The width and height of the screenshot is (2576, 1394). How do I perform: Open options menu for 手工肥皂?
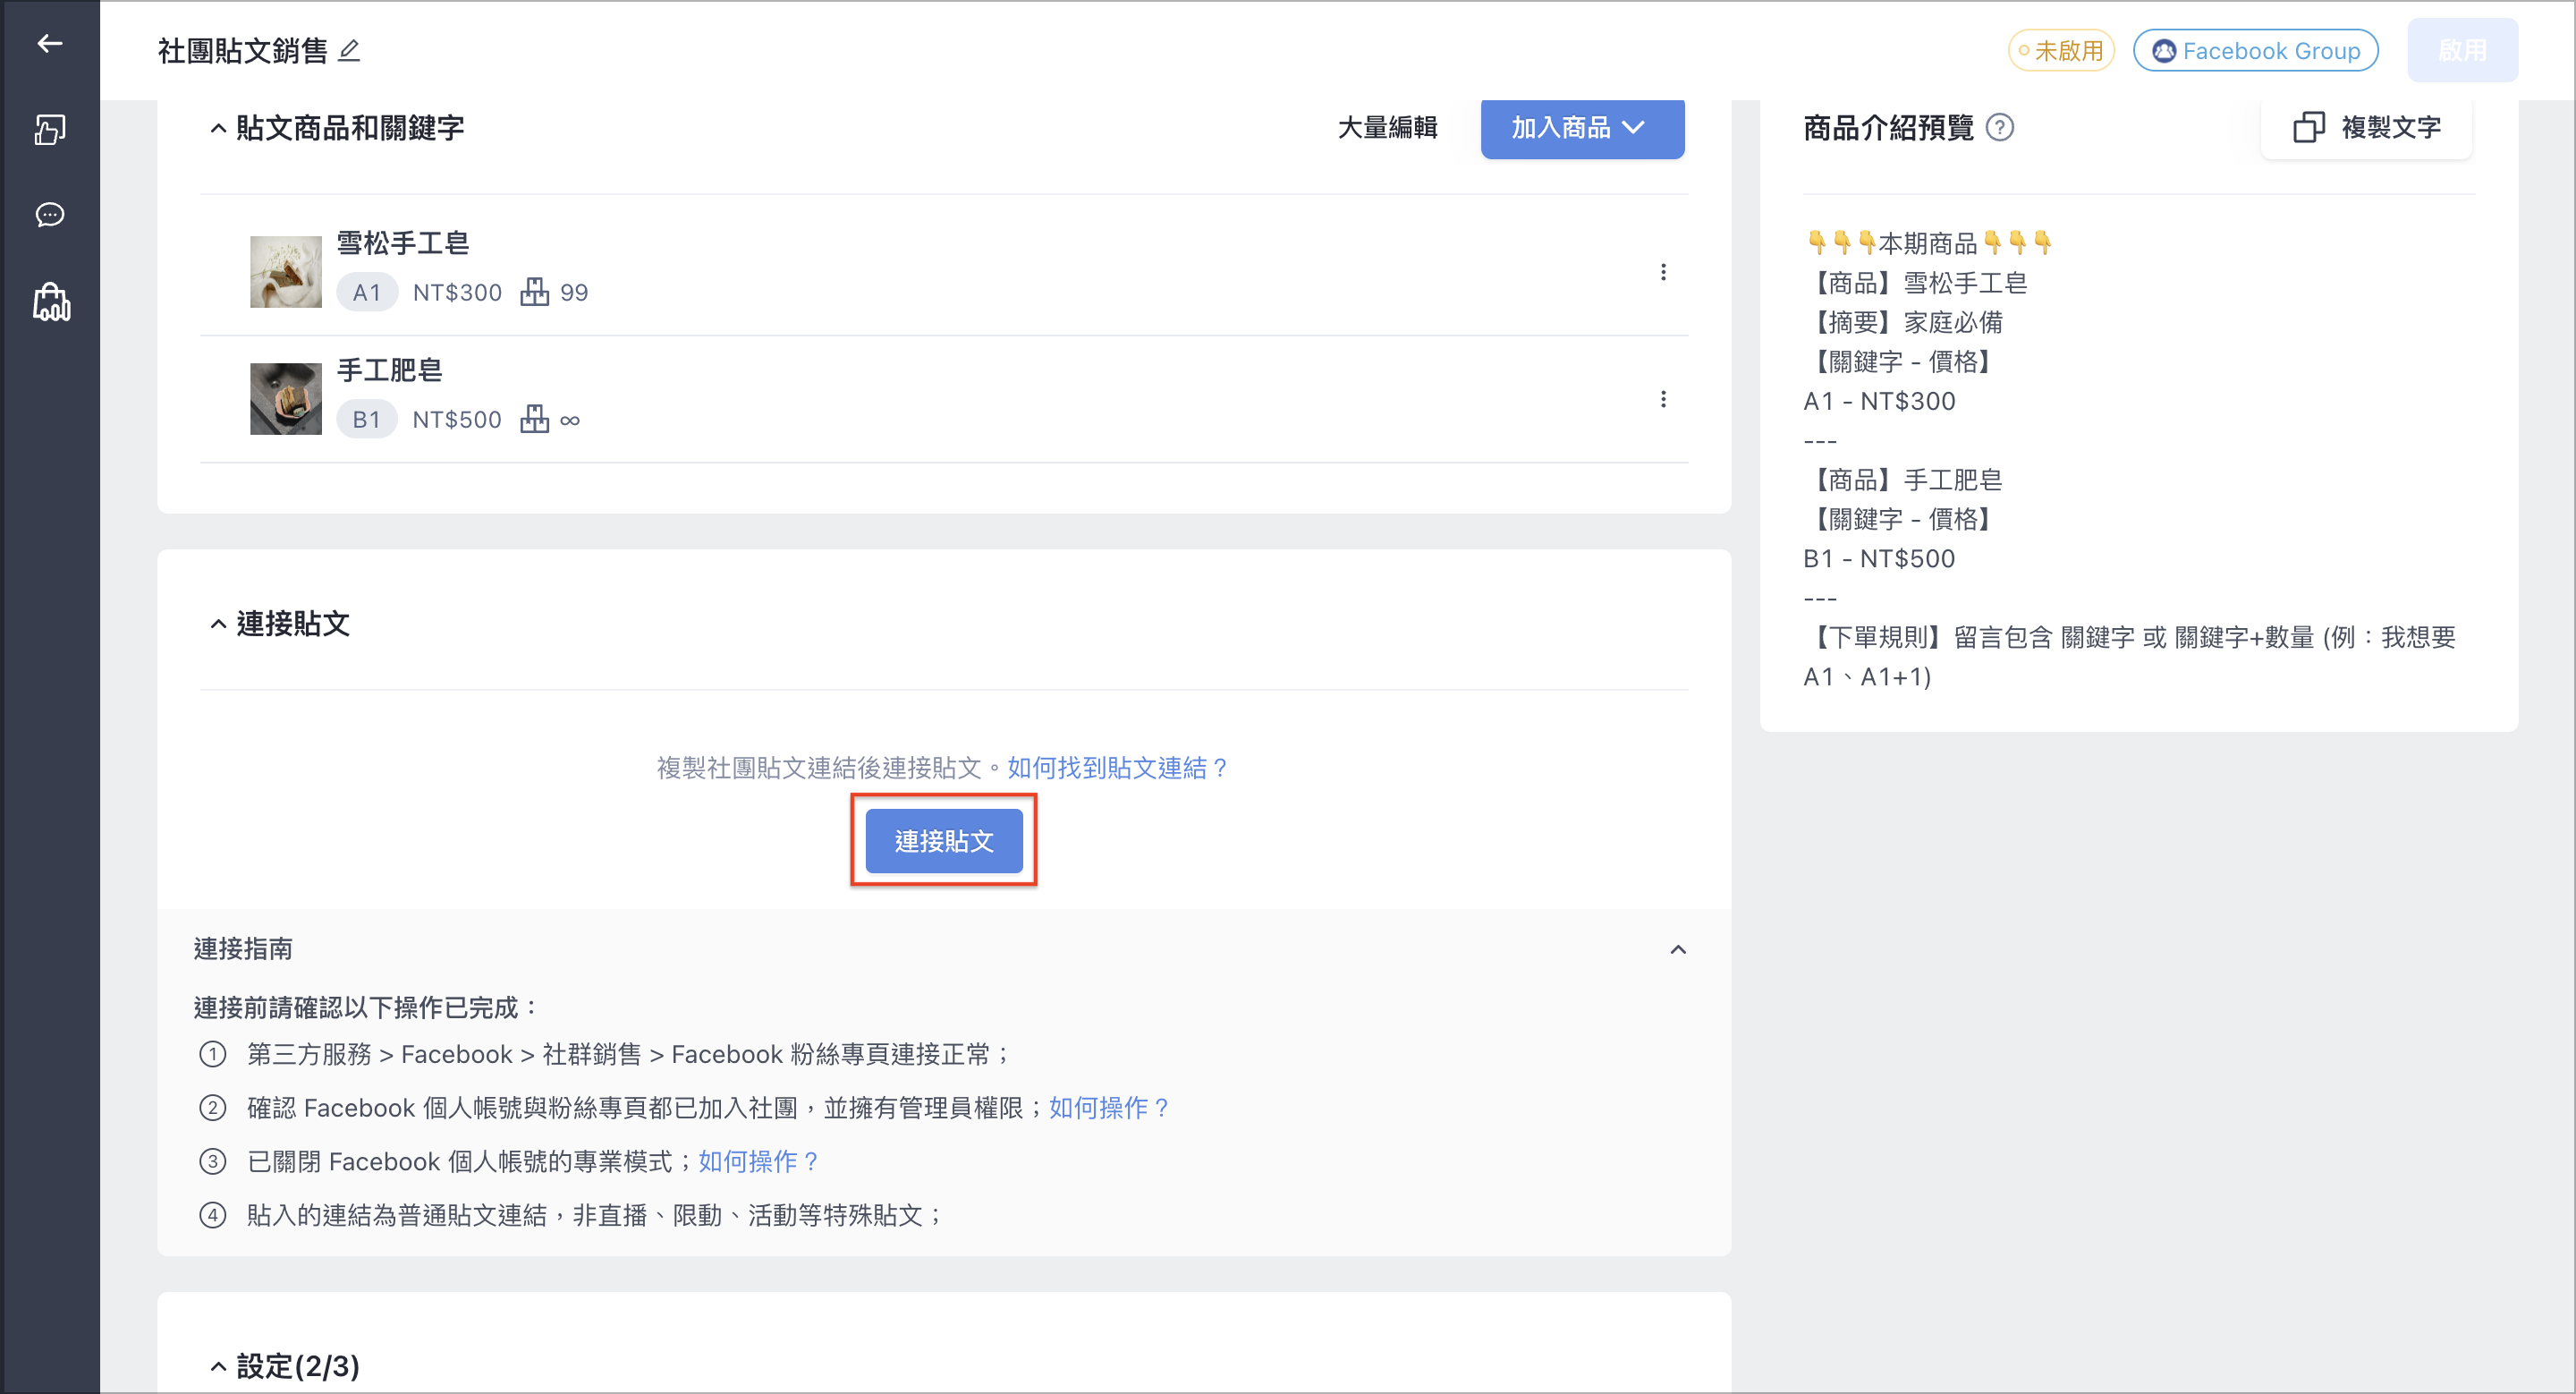(1663, 399)
